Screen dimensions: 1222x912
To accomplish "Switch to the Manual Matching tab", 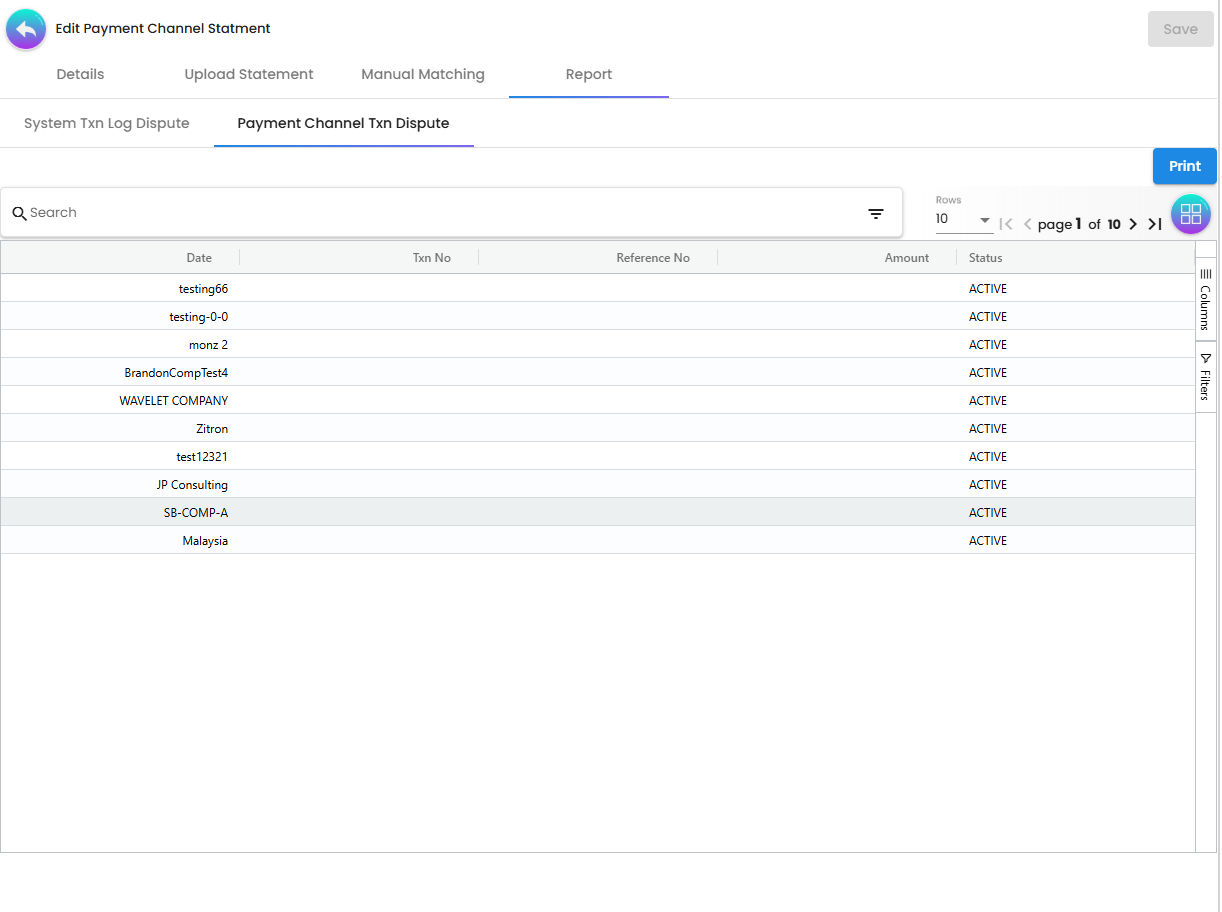I will click(423, 74).
